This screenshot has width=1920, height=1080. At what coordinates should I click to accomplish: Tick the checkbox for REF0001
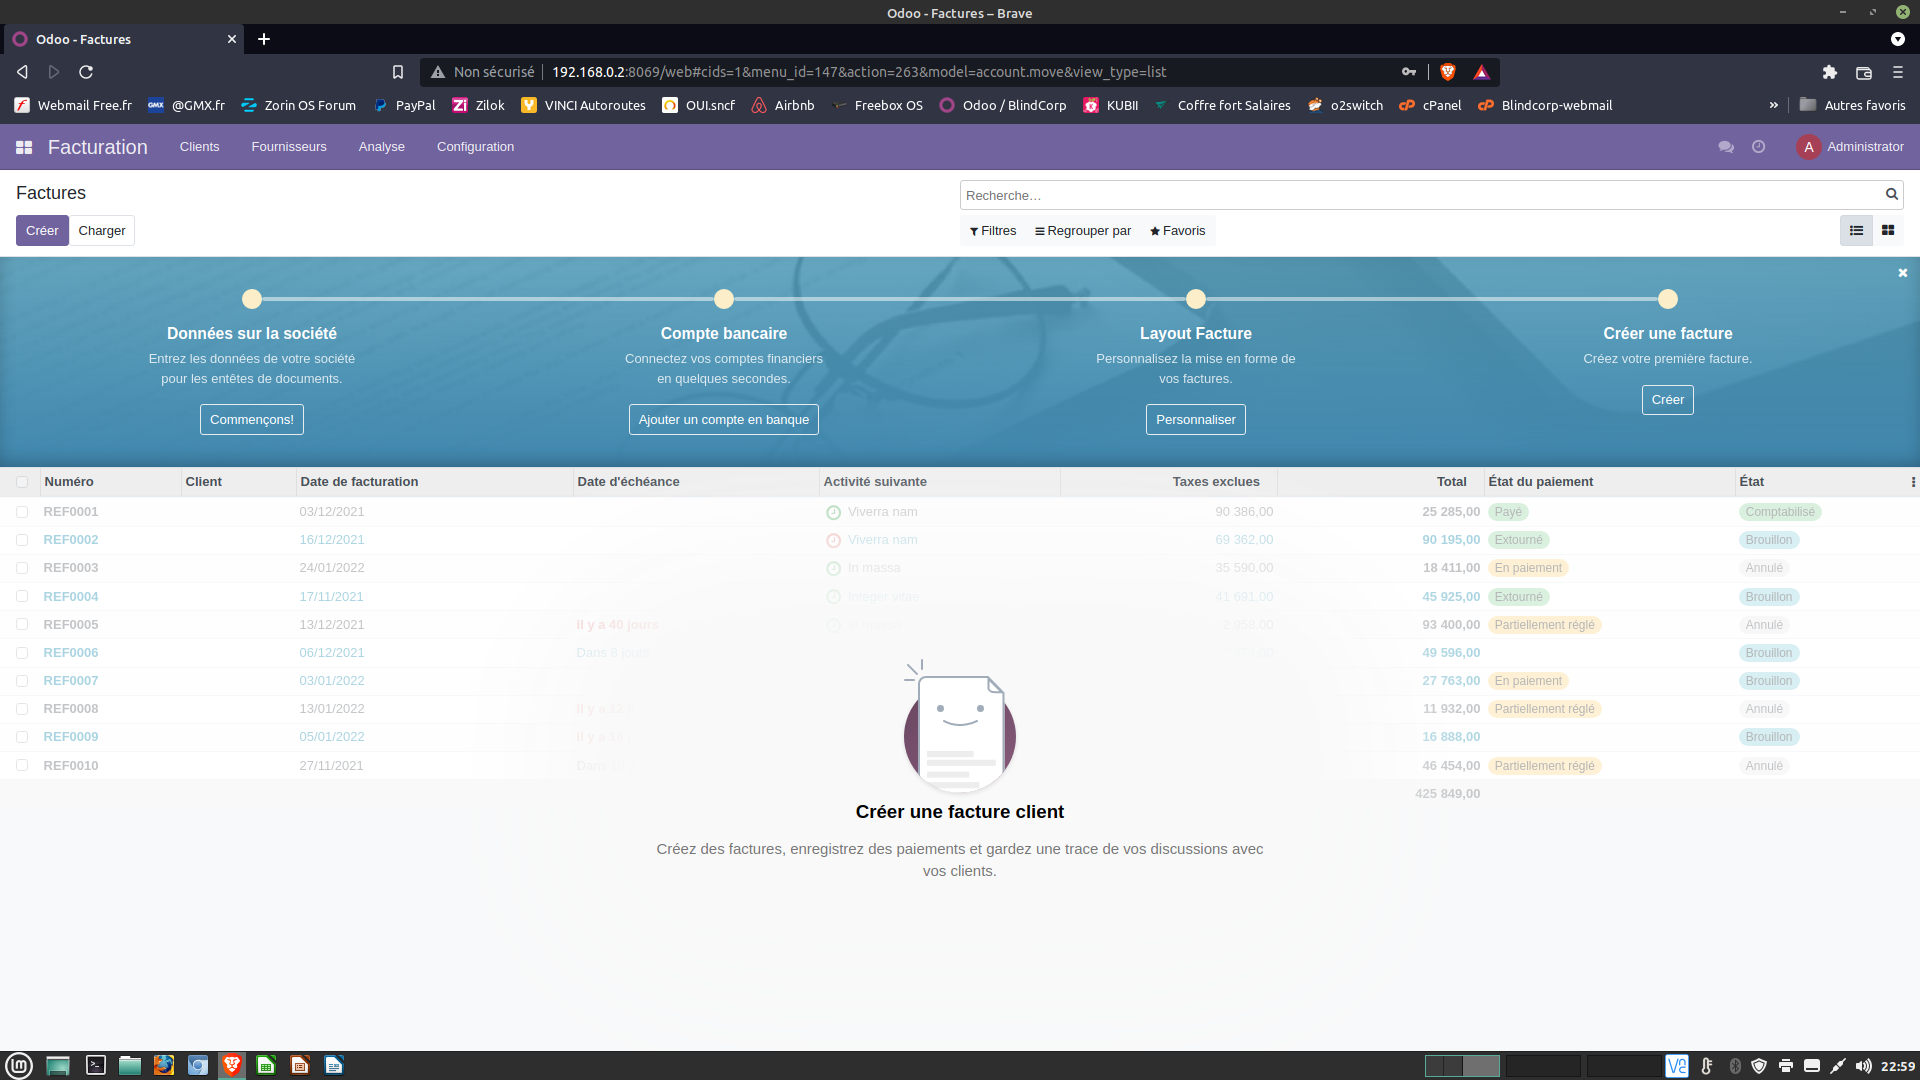click(22, 512)
